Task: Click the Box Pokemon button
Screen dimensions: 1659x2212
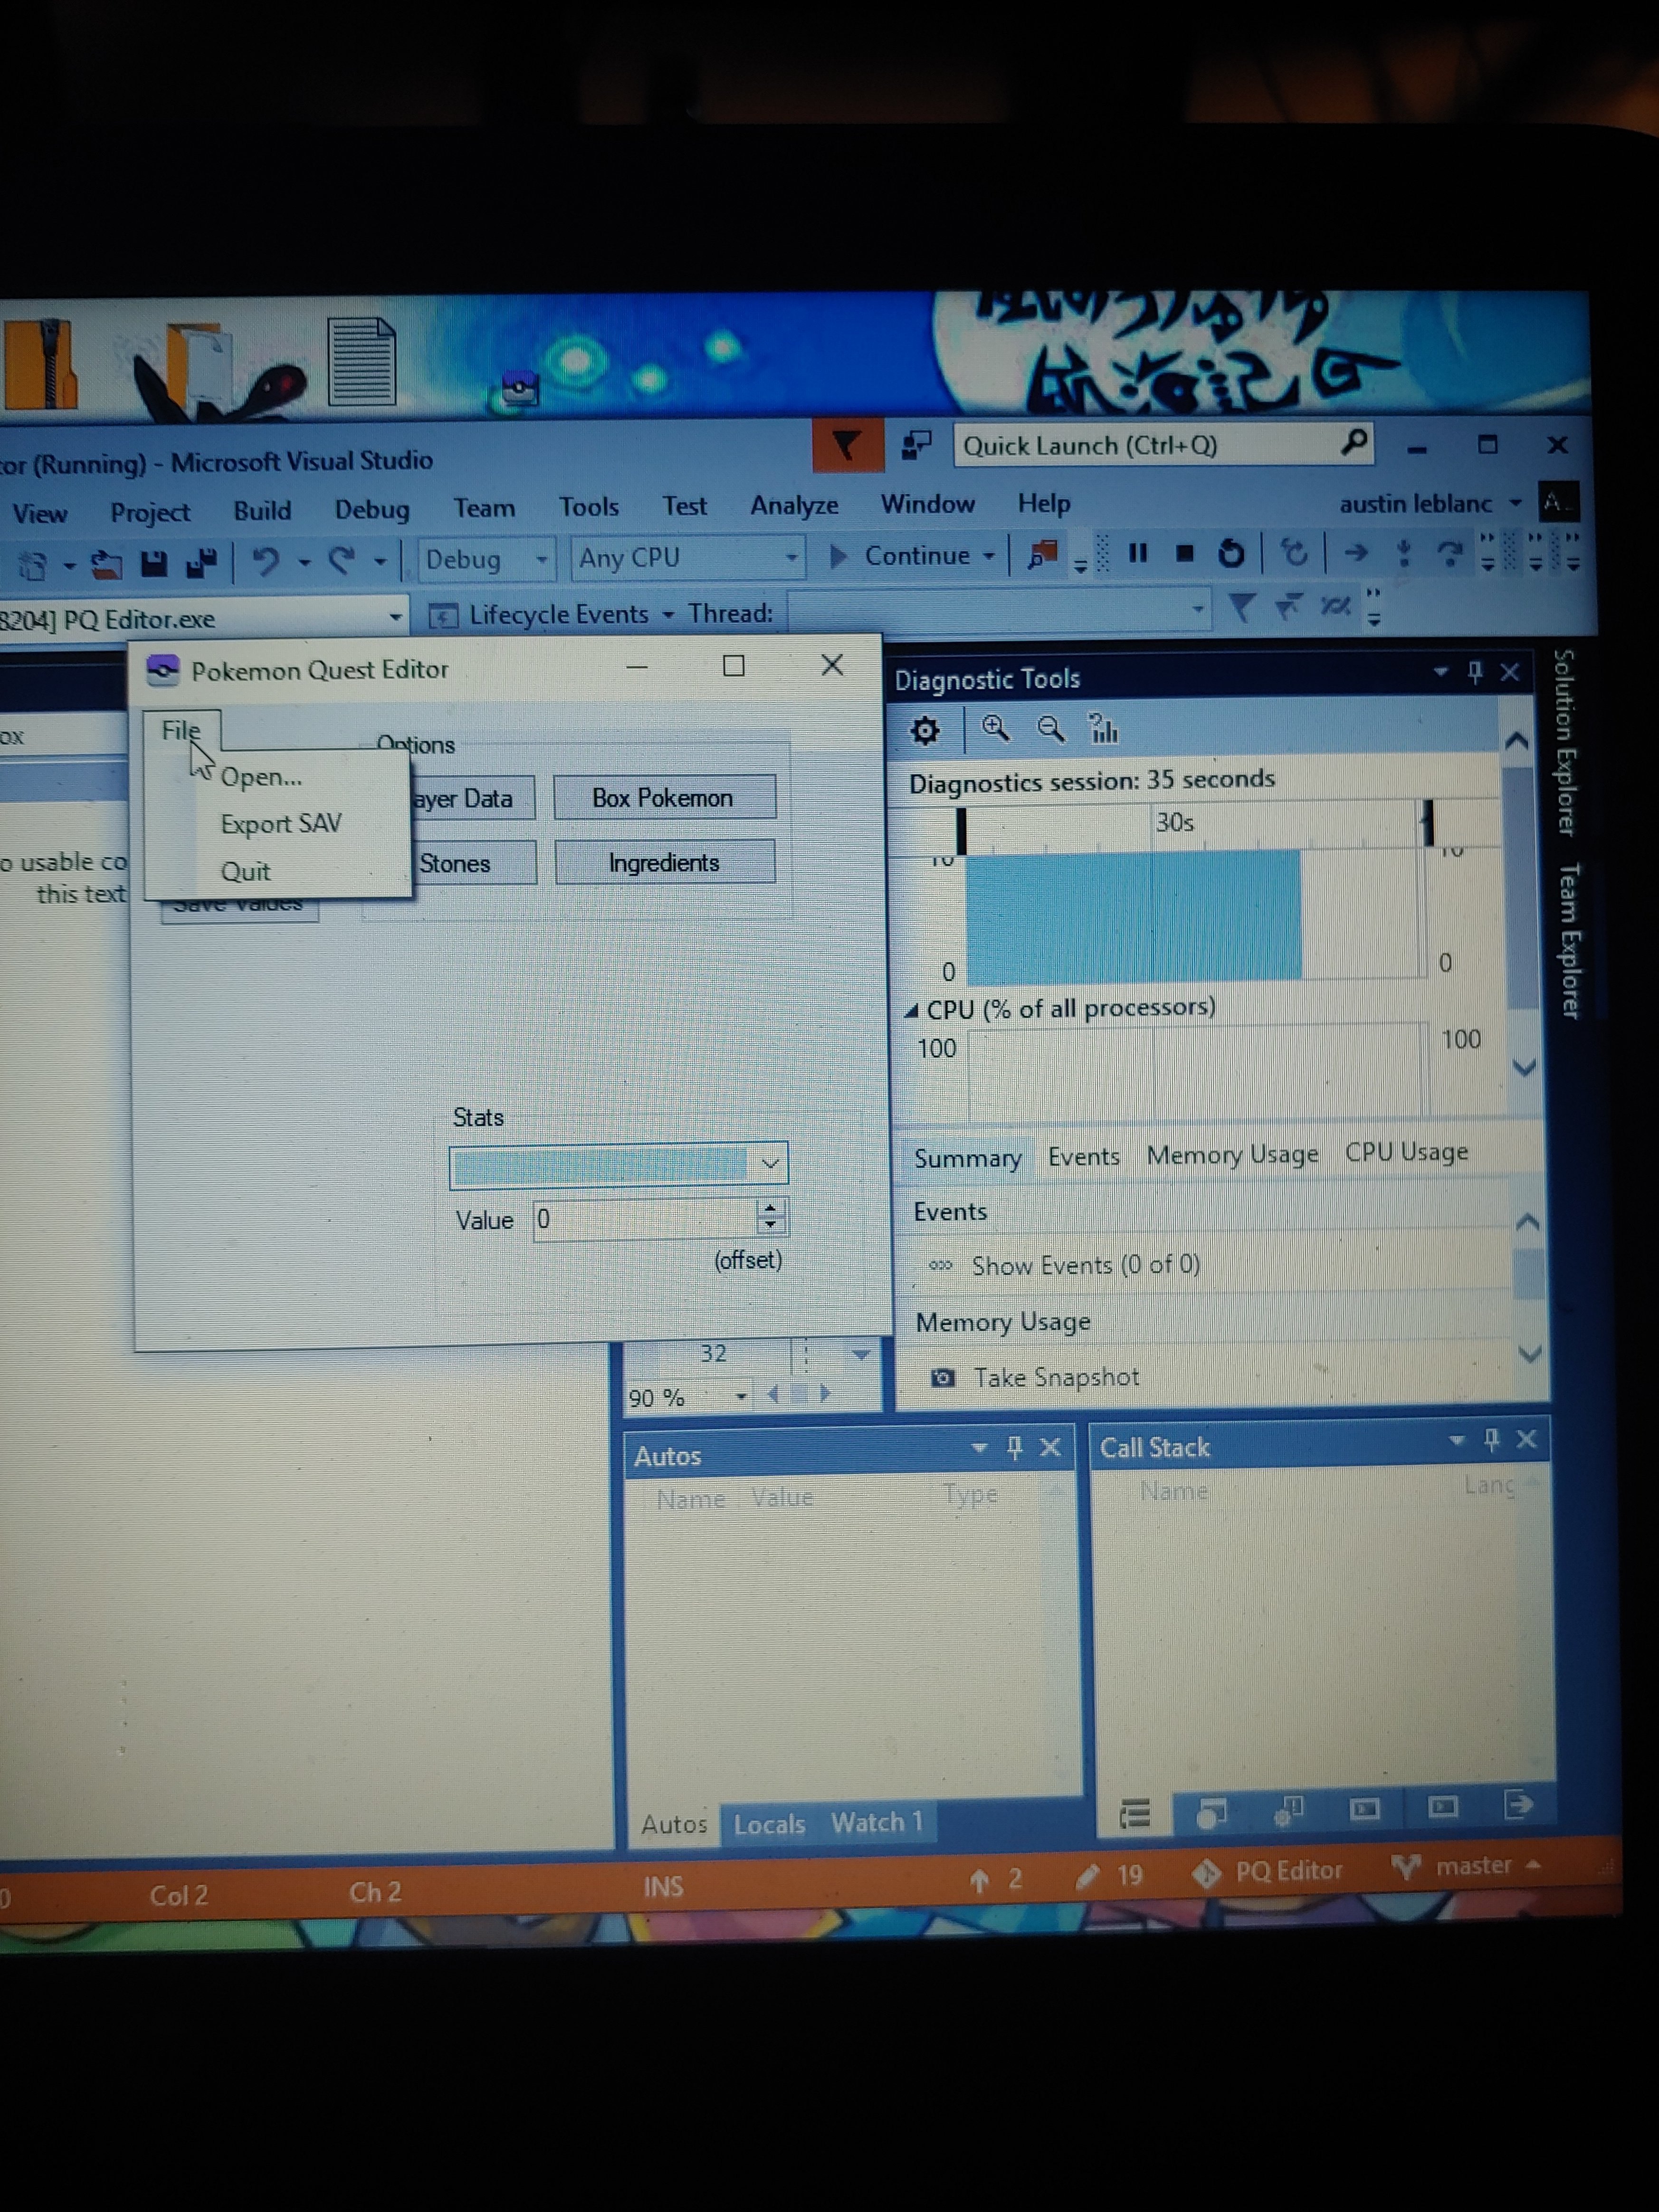Action: [x=663, y=798]
